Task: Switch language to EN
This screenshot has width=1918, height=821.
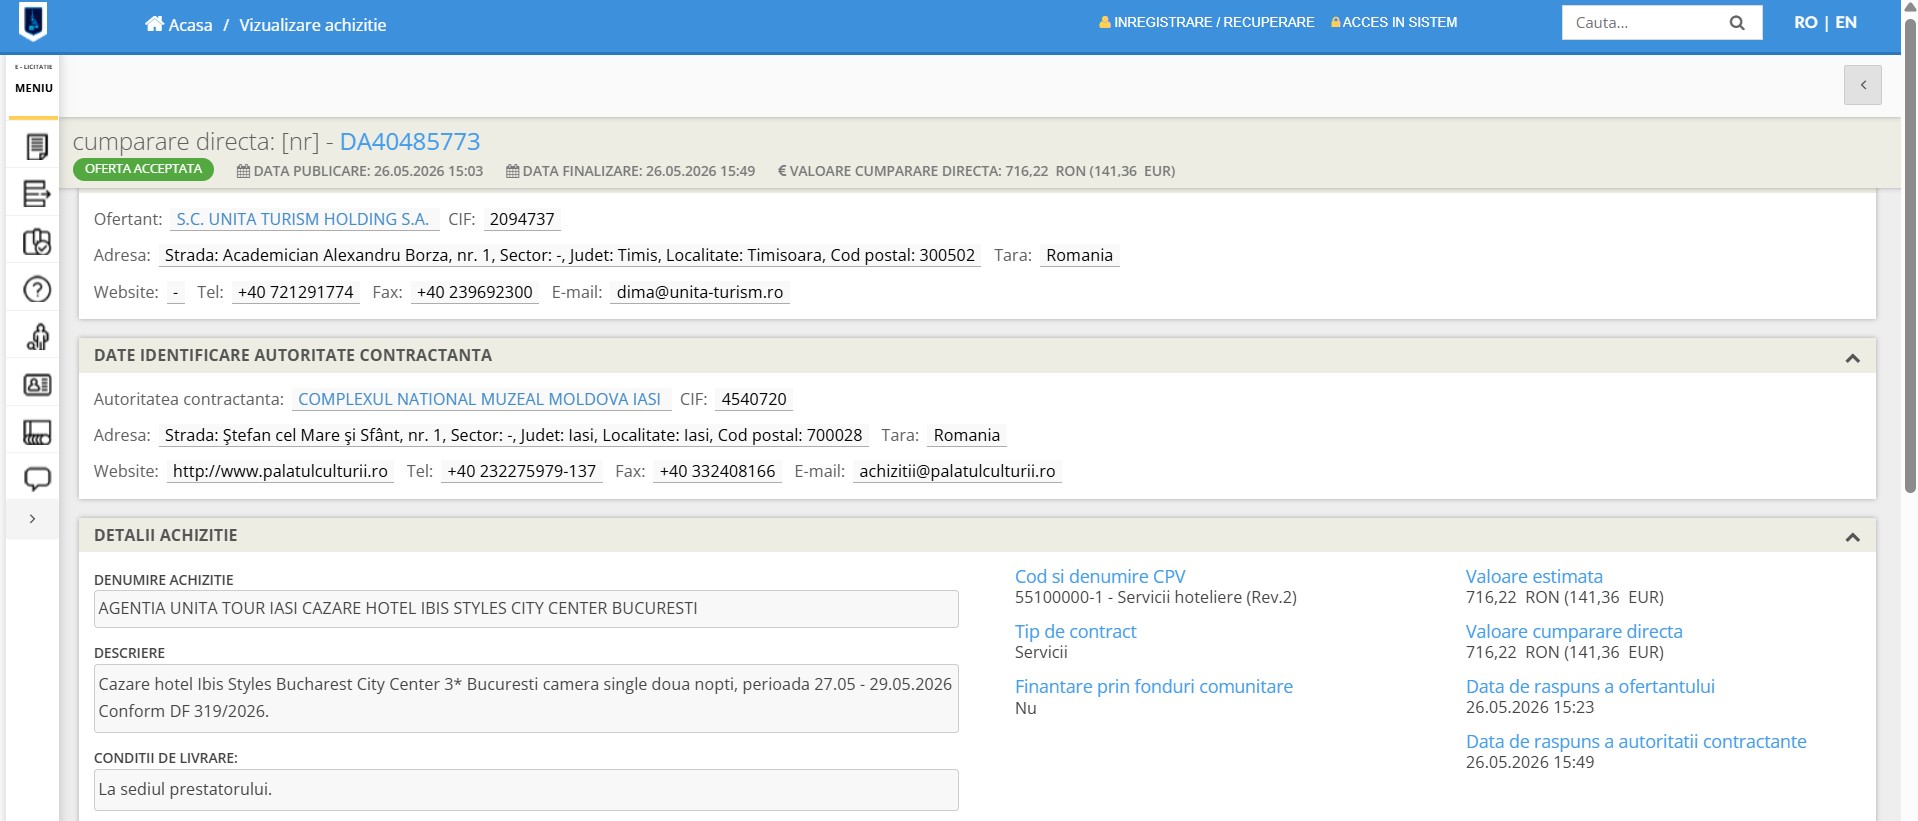Action: (x=1846, y=22)
